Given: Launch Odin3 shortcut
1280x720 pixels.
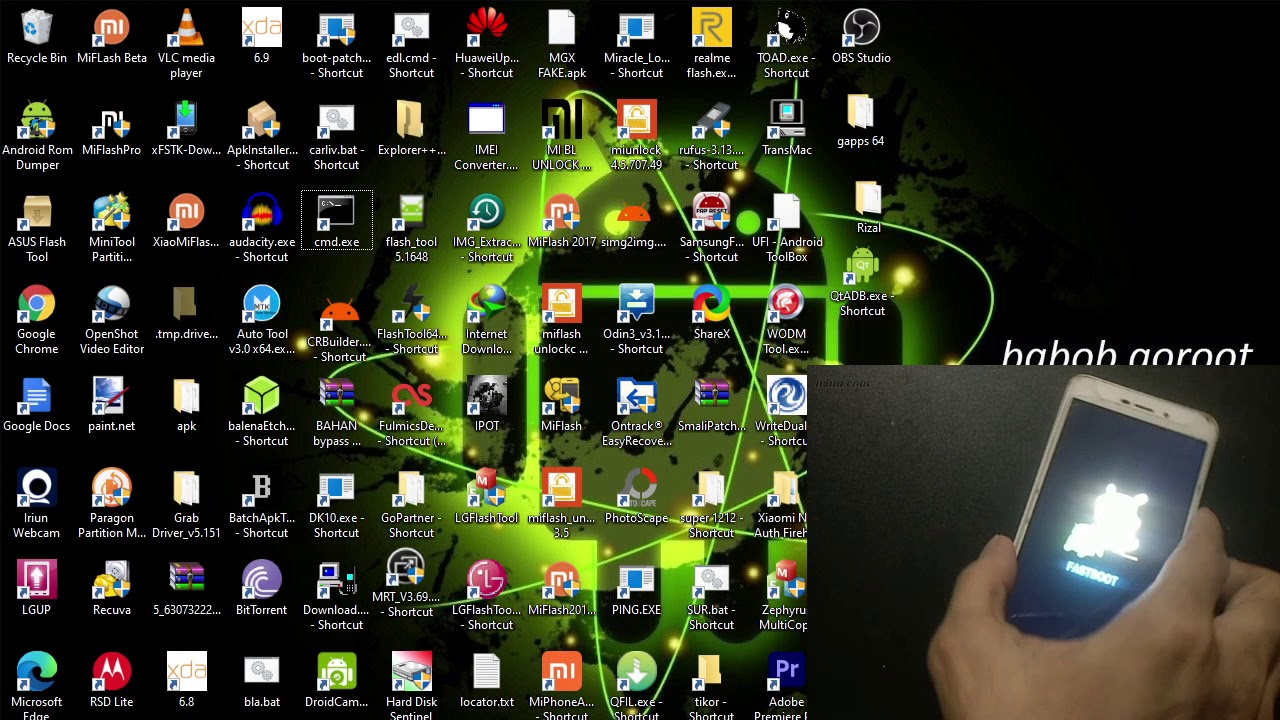Looking at the screenshot, I should 636,305.
